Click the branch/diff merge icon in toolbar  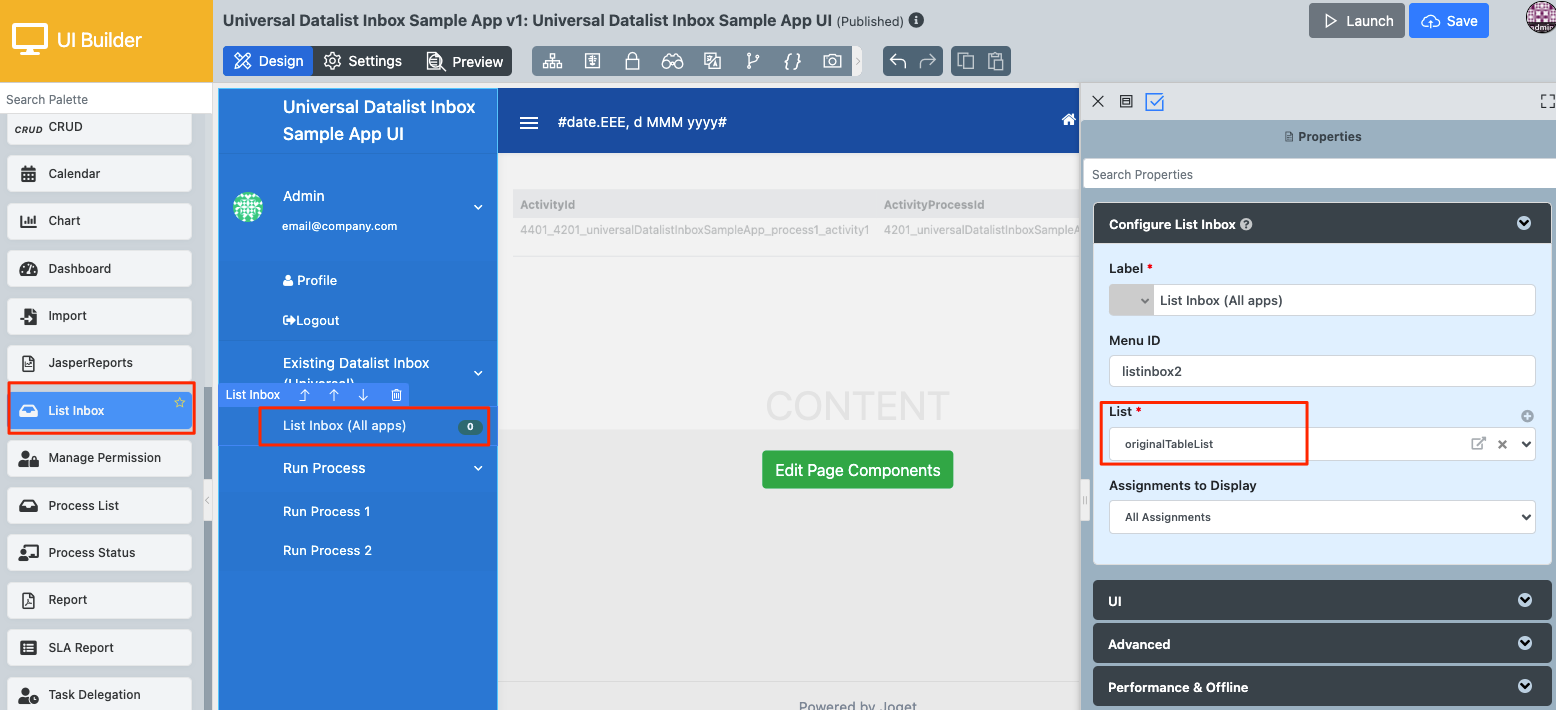tap(752, 61)
